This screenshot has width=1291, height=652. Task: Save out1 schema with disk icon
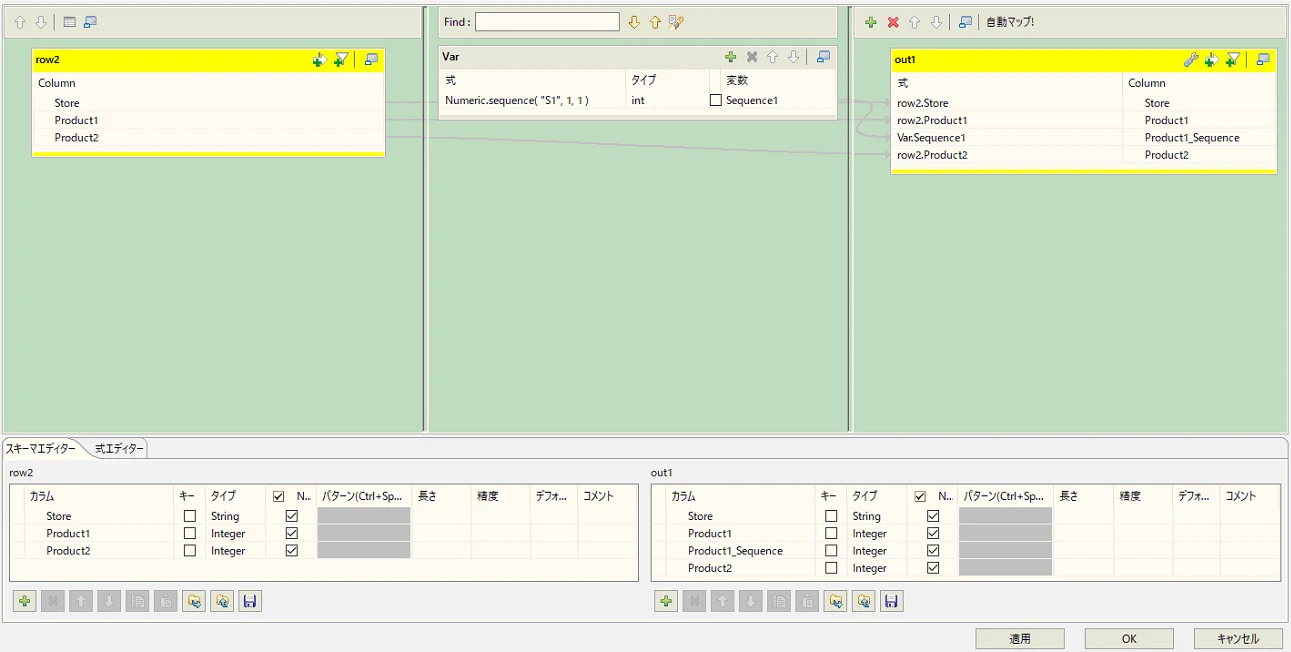click(x=891, y=601)
